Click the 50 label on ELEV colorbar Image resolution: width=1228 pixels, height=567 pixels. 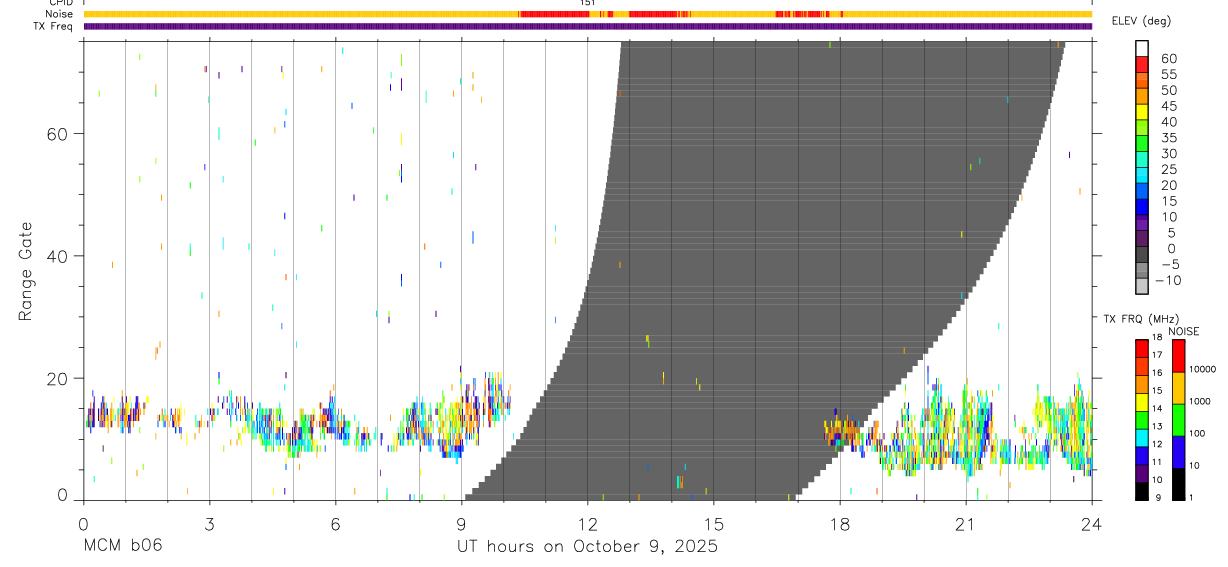point(1168,90)
